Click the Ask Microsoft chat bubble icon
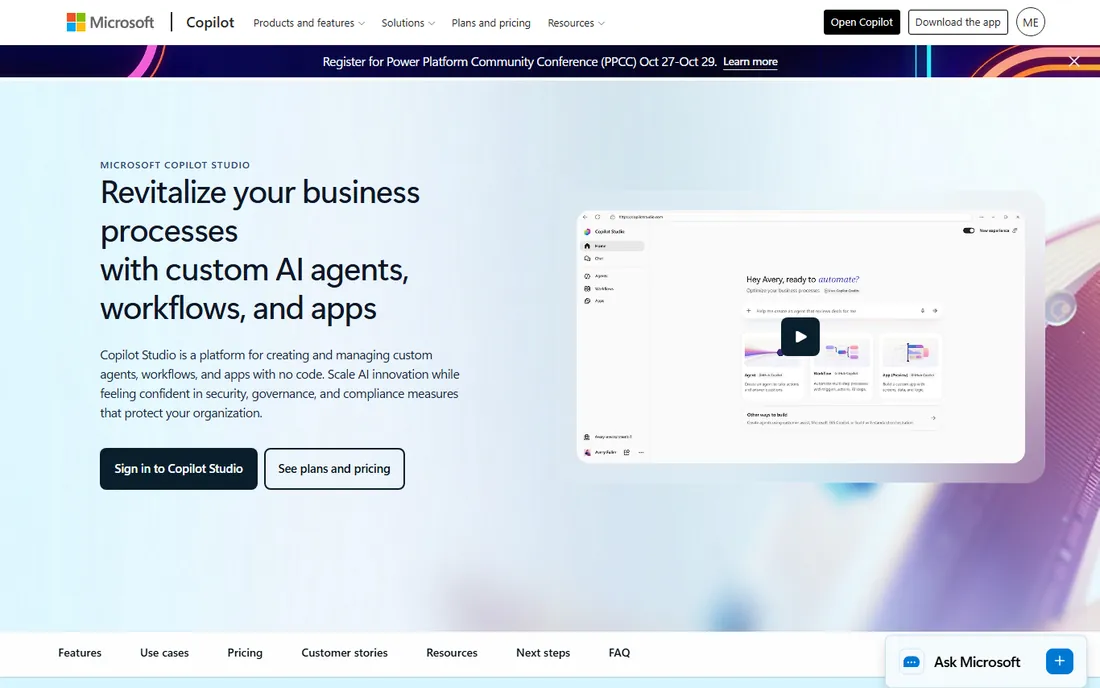The height and width of the screenshot is (688, 1100). pos(911,662)
